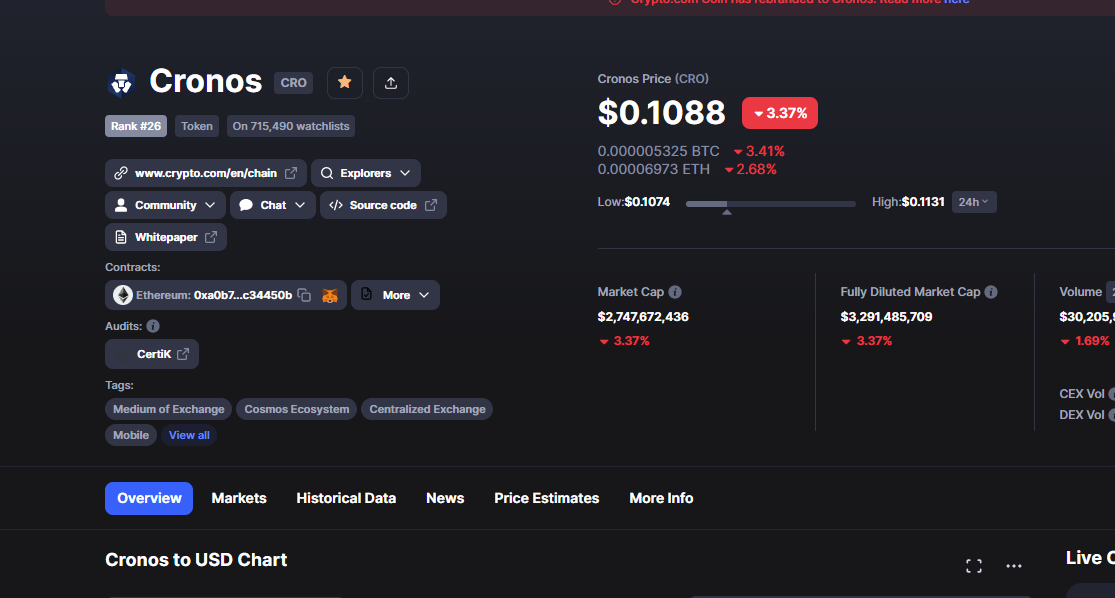Screen dimensions: 1115x598
Task: Click the 0.000005325 BTC price text
Action: click(658, 151)
